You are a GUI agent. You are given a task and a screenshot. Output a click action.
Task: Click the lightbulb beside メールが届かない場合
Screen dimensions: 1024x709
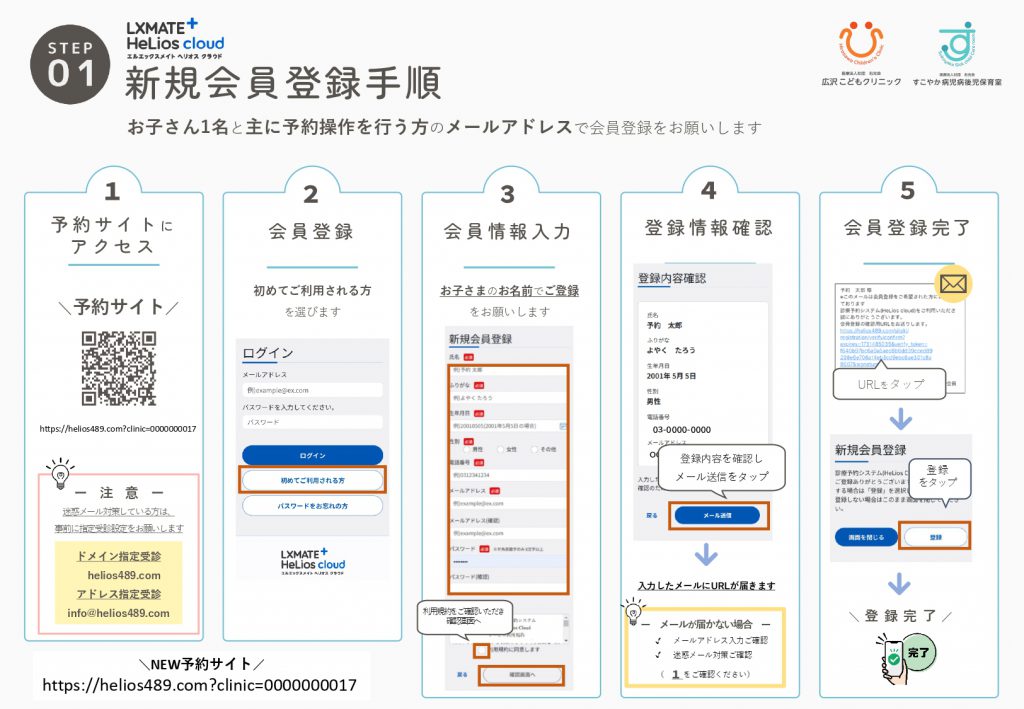[x=631, y=609]
